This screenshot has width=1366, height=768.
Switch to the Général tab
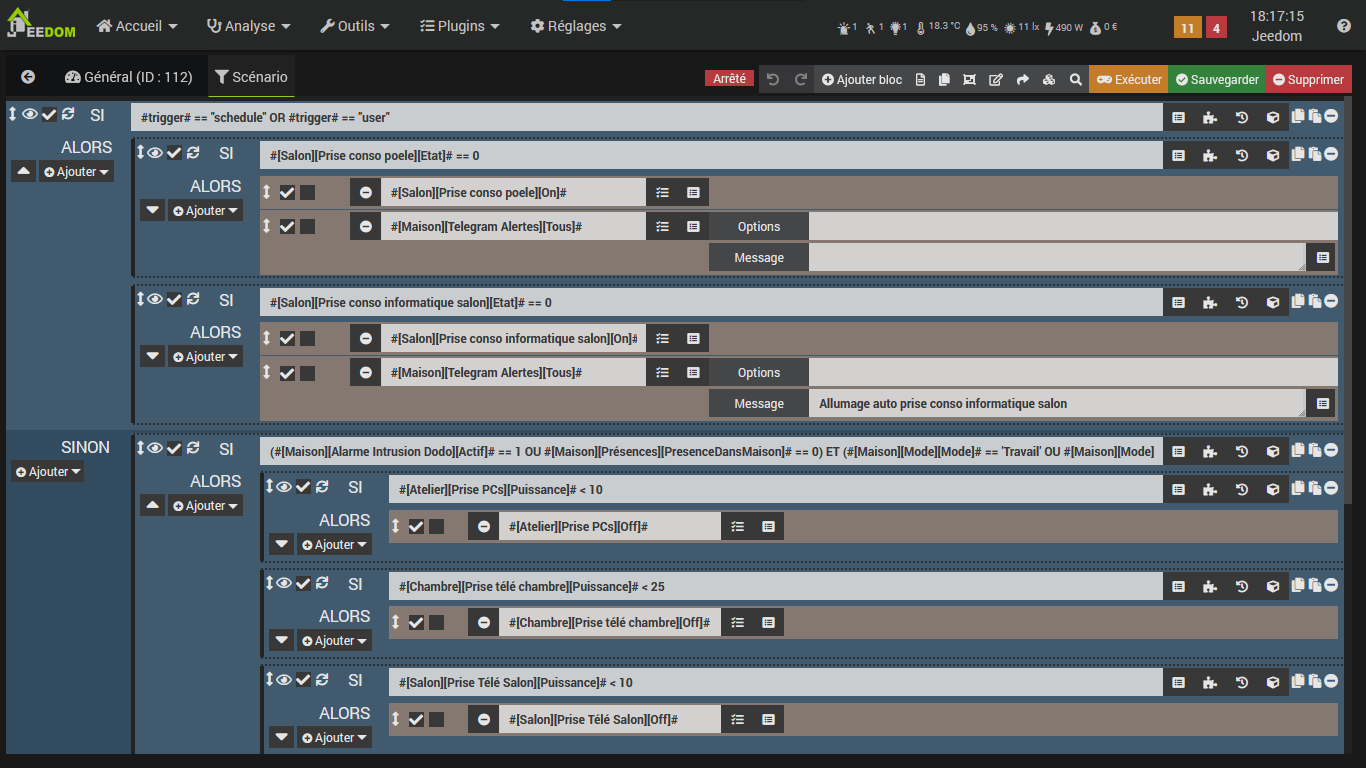(128, 77)
